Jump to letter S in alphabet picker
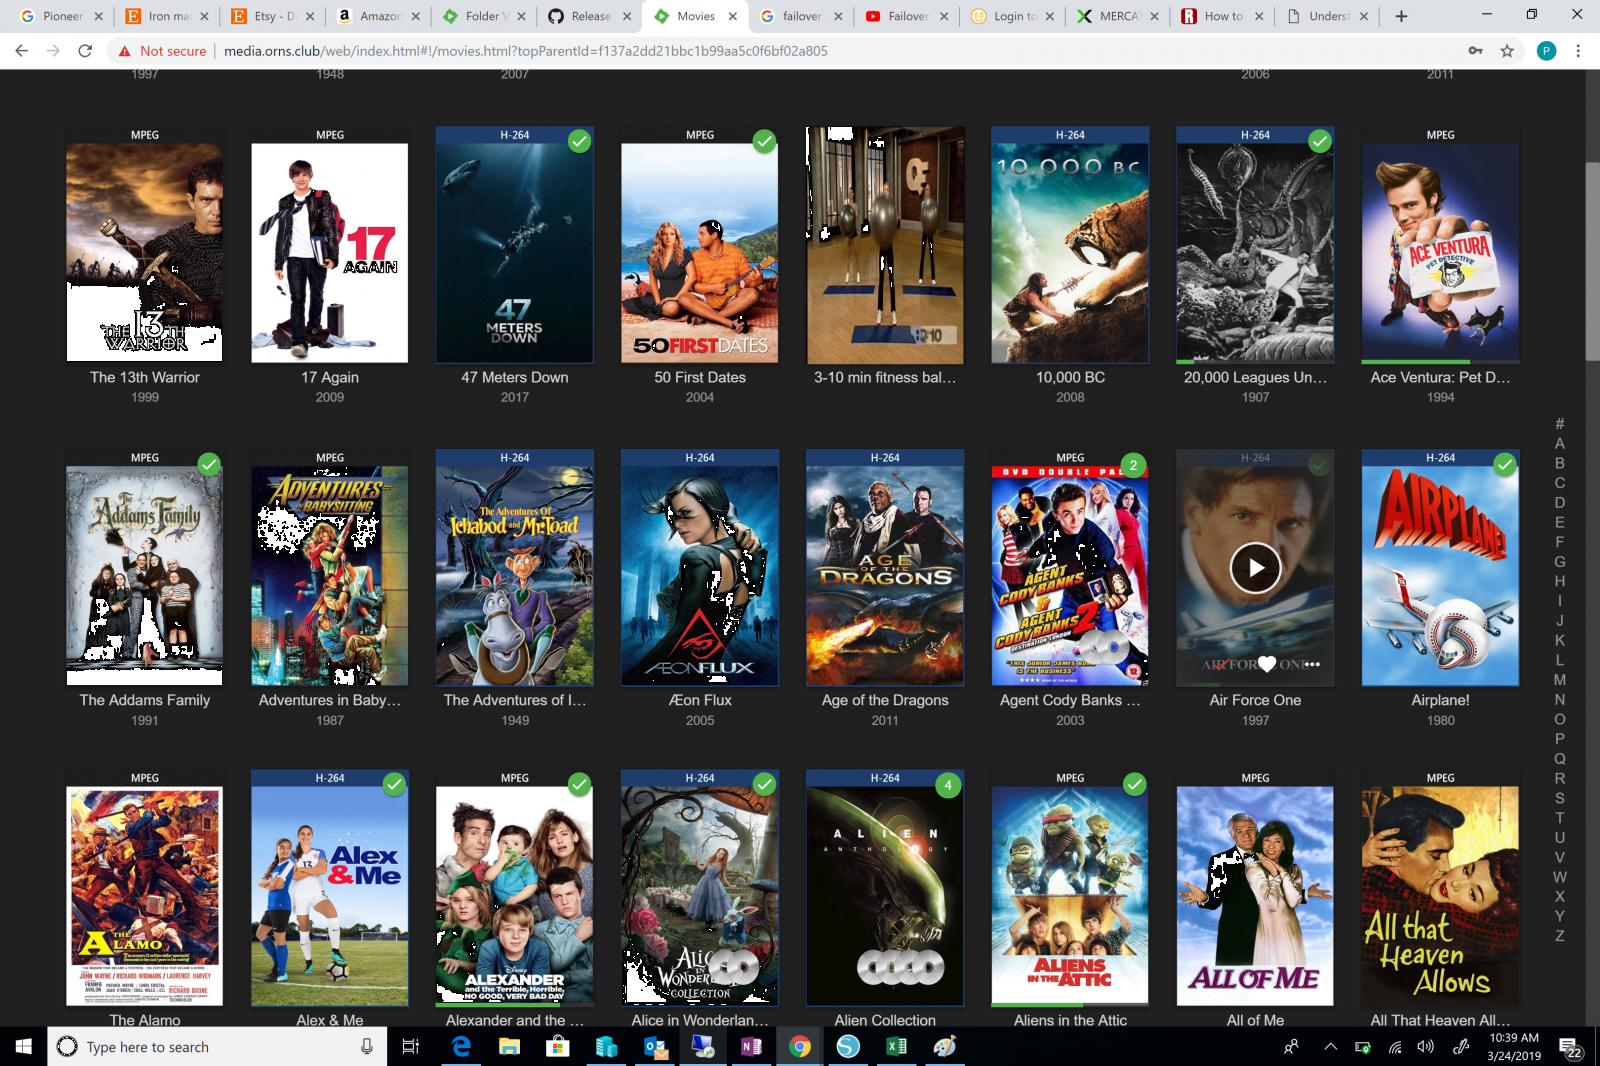 [x=1559, y=798]
